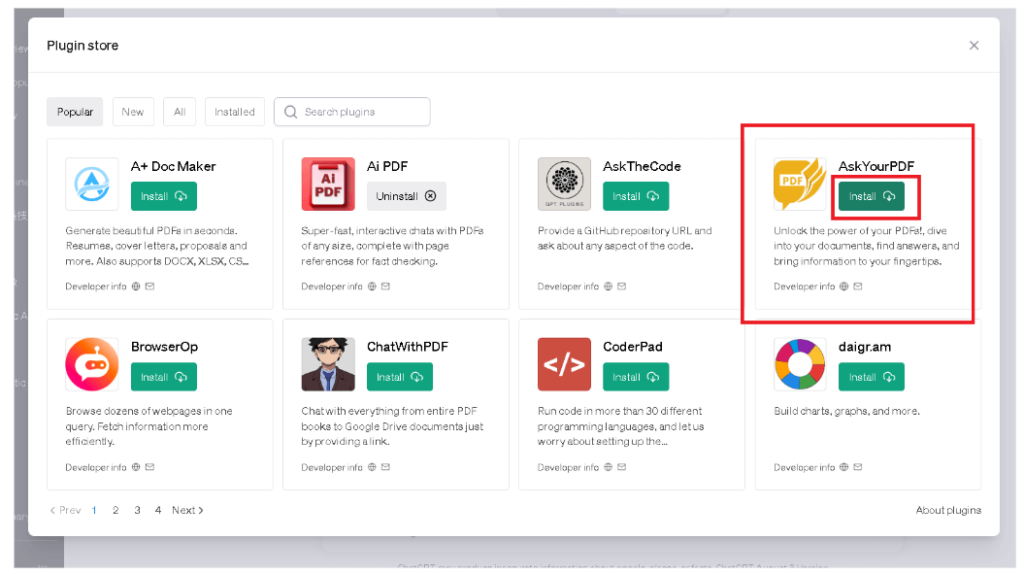1024x574 pixels.
Task: Click the daigr.am colorful ring logo
Action: [800, 364]
